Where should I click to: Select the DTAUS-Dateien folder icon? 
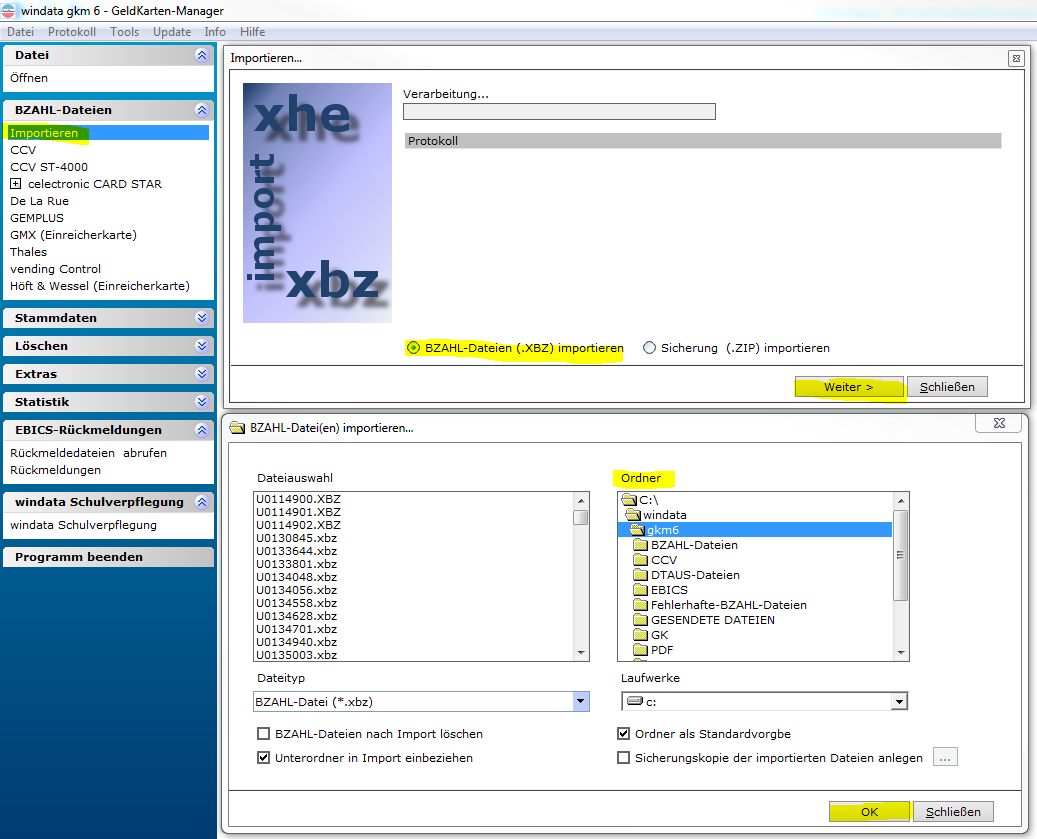640,575
